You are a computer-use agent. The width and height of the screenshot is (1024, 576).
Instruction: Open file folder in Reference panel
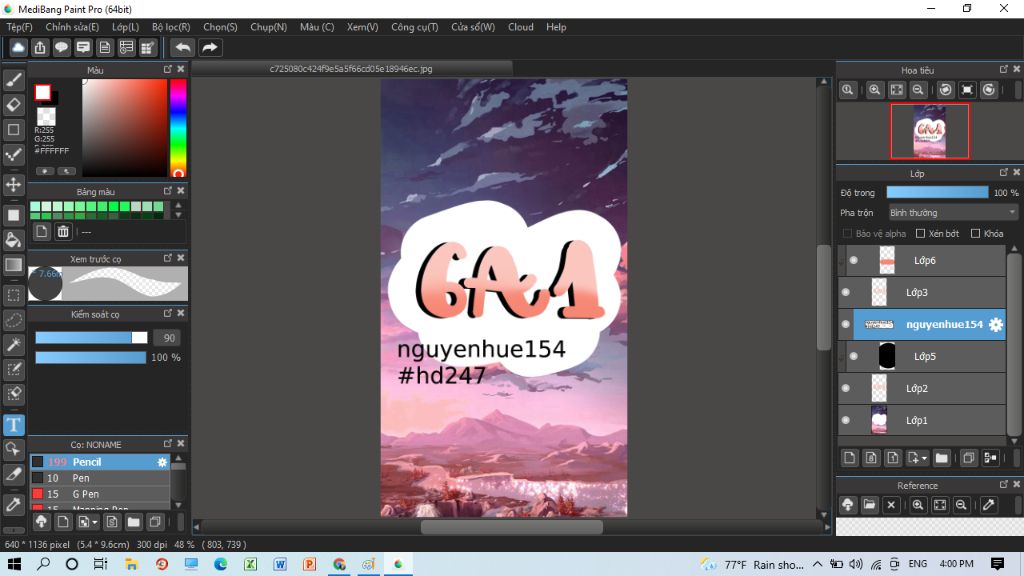click(x=869, y=505)
